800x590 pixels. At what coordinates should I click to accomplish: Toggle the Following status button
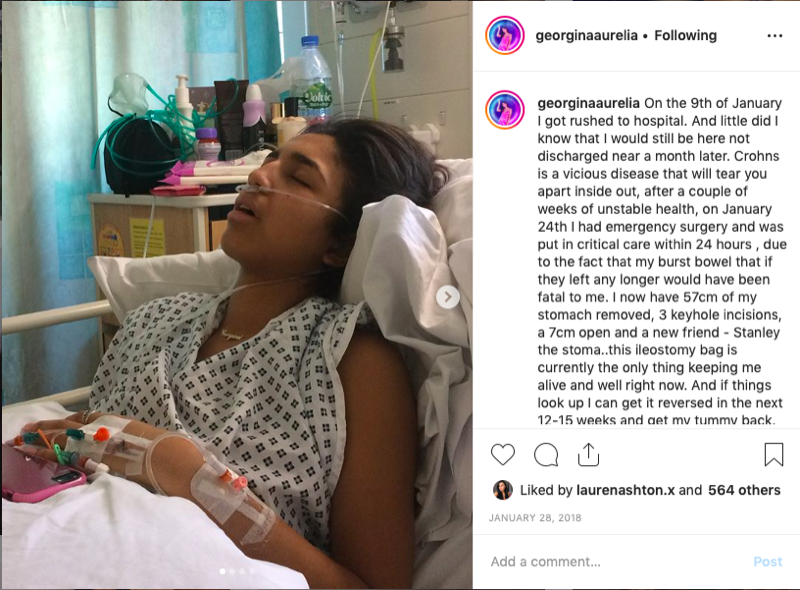pos(685,35)
